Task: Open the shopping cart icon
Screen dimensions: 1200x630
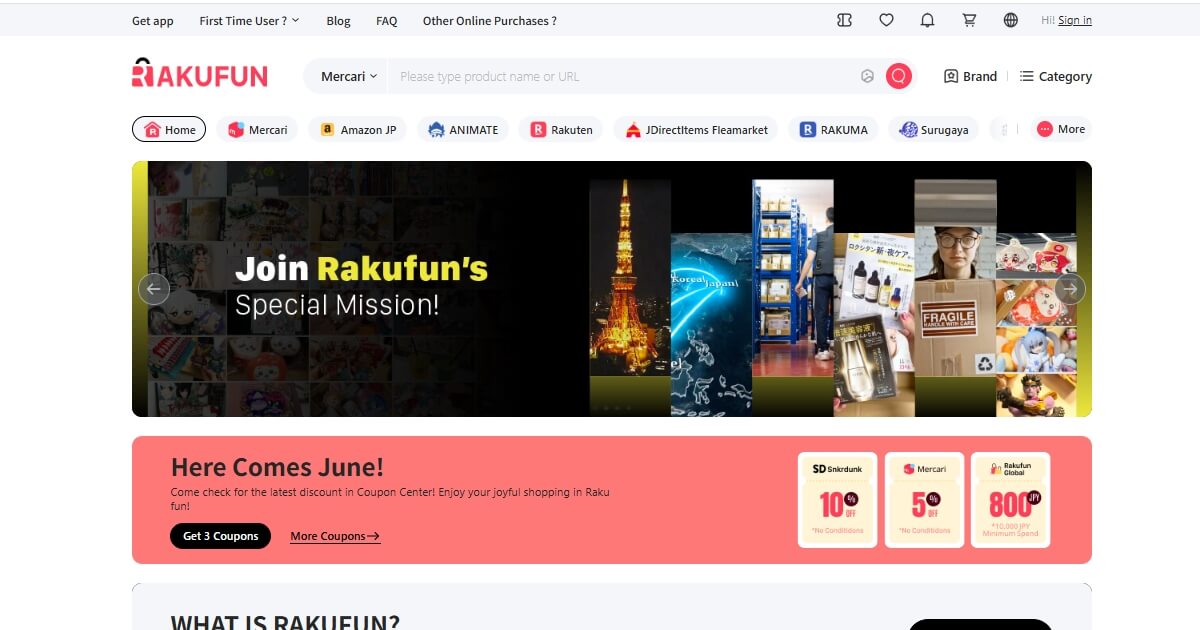Action: (x=969, y=20)
